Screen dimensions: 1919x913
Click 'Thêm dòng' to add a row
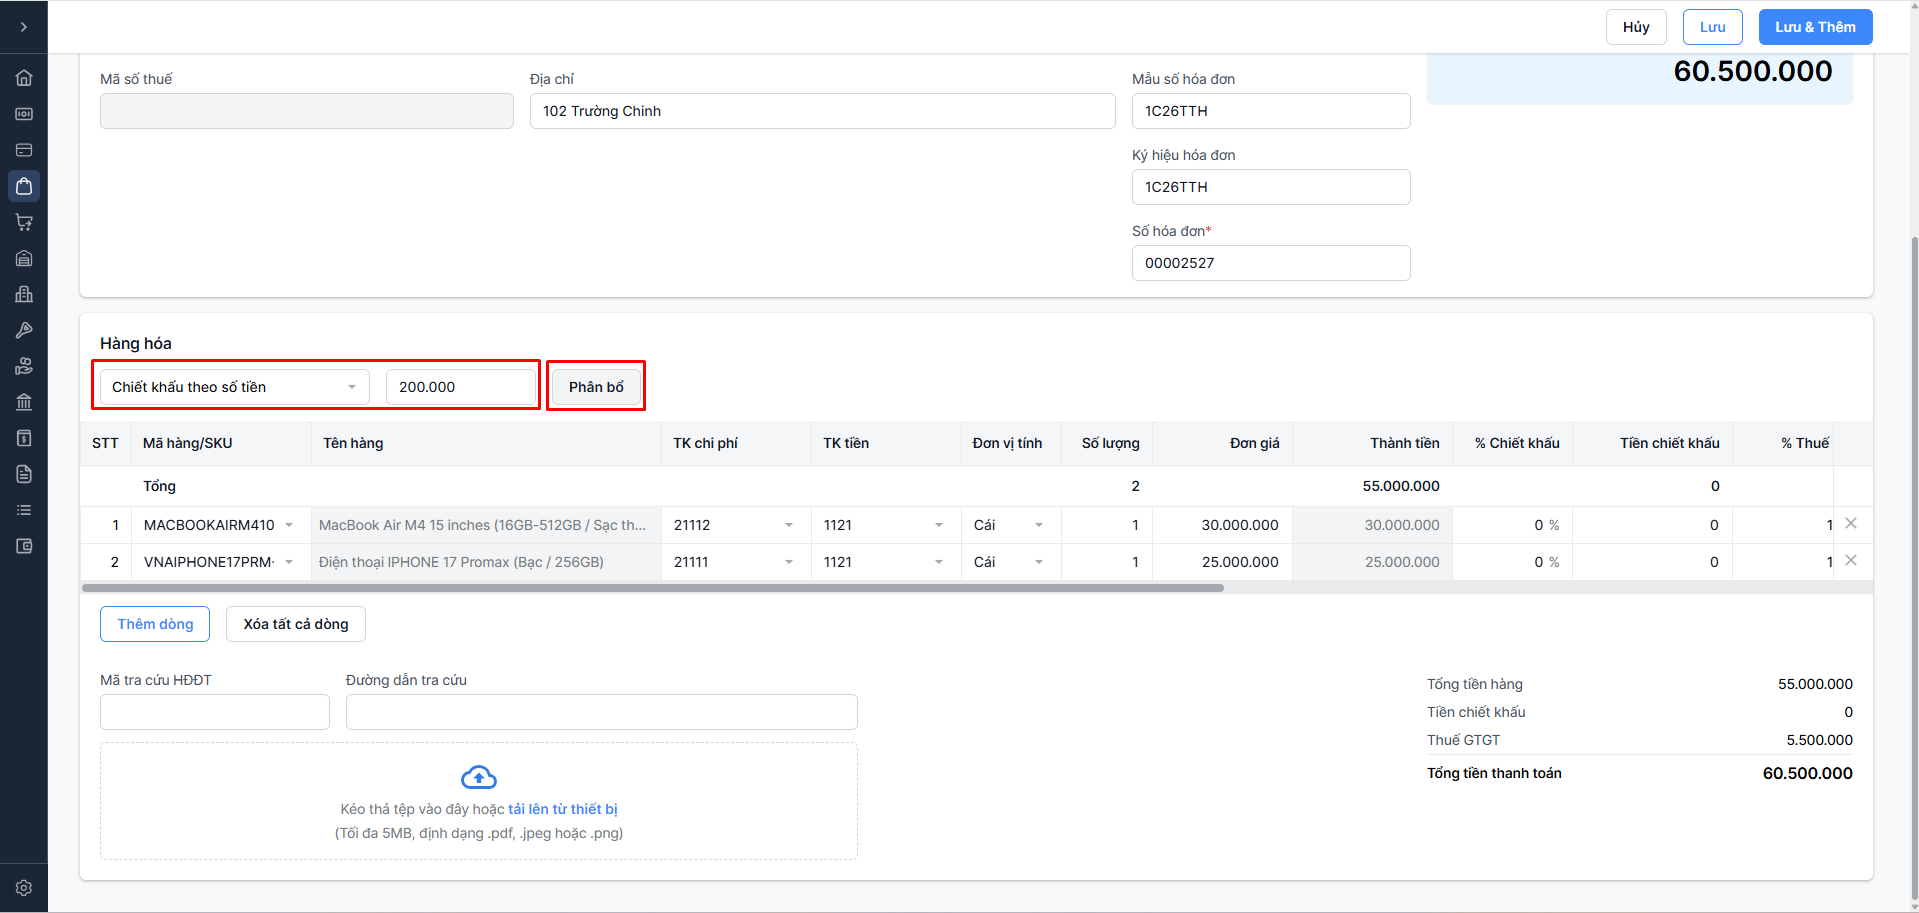point(155,624)
